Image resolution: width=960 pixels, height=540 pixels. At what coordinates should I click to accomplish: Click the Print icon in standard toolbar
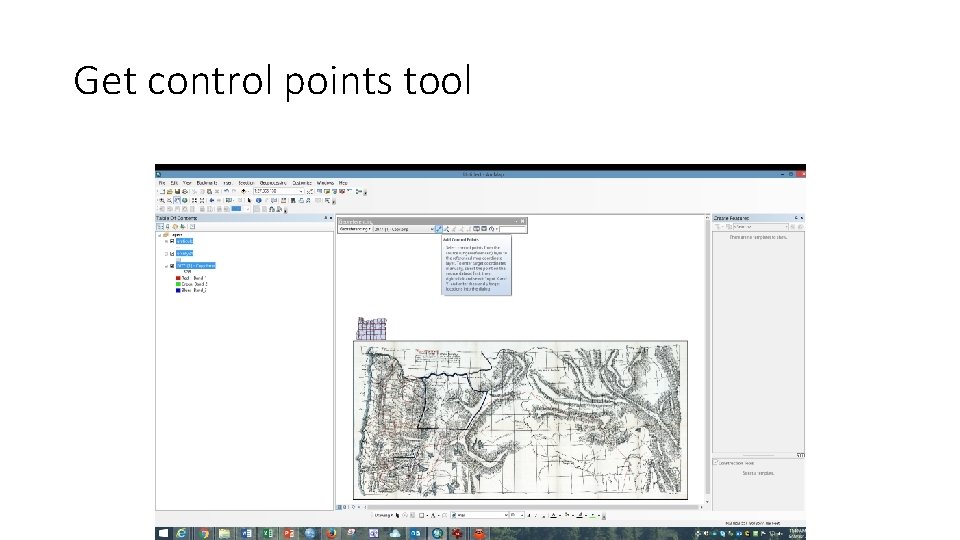coord(185,192)
